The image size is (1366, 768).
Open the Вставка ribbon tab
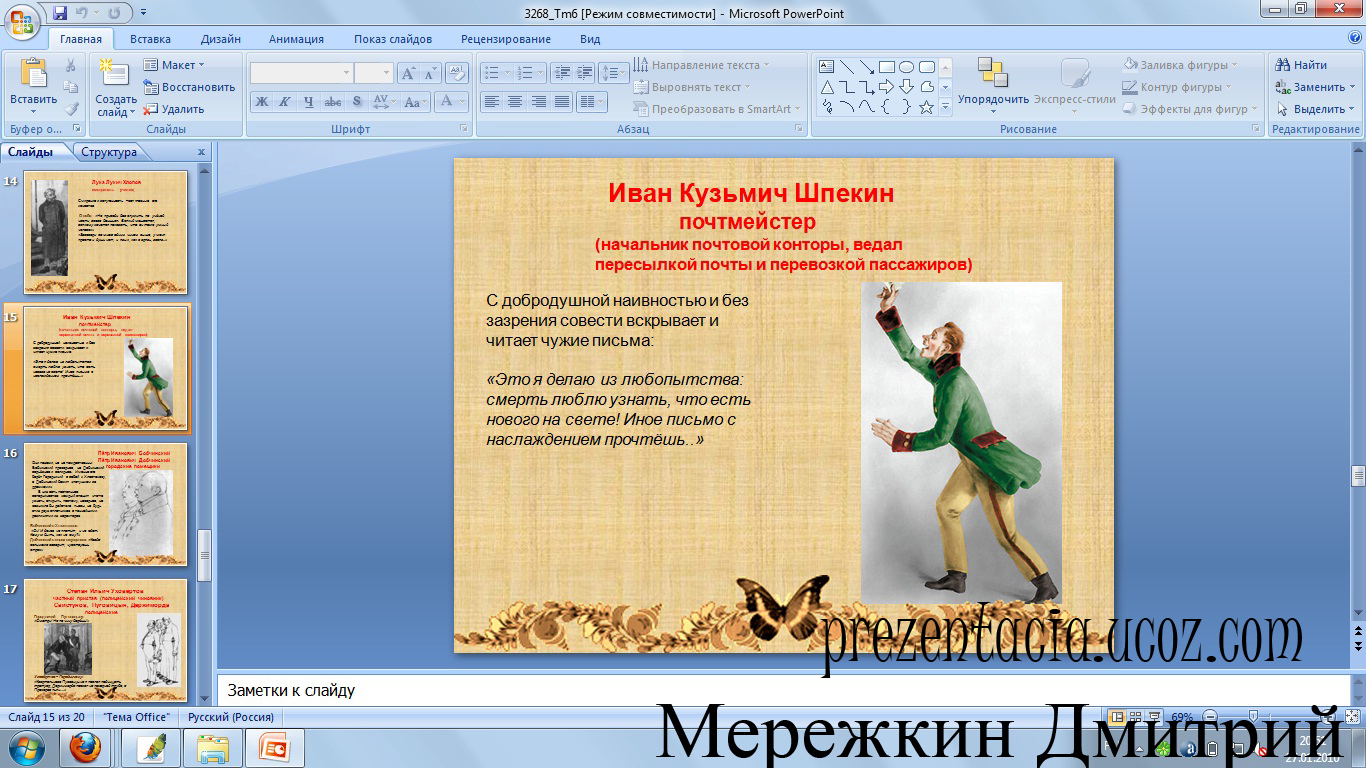coord(150,39)
